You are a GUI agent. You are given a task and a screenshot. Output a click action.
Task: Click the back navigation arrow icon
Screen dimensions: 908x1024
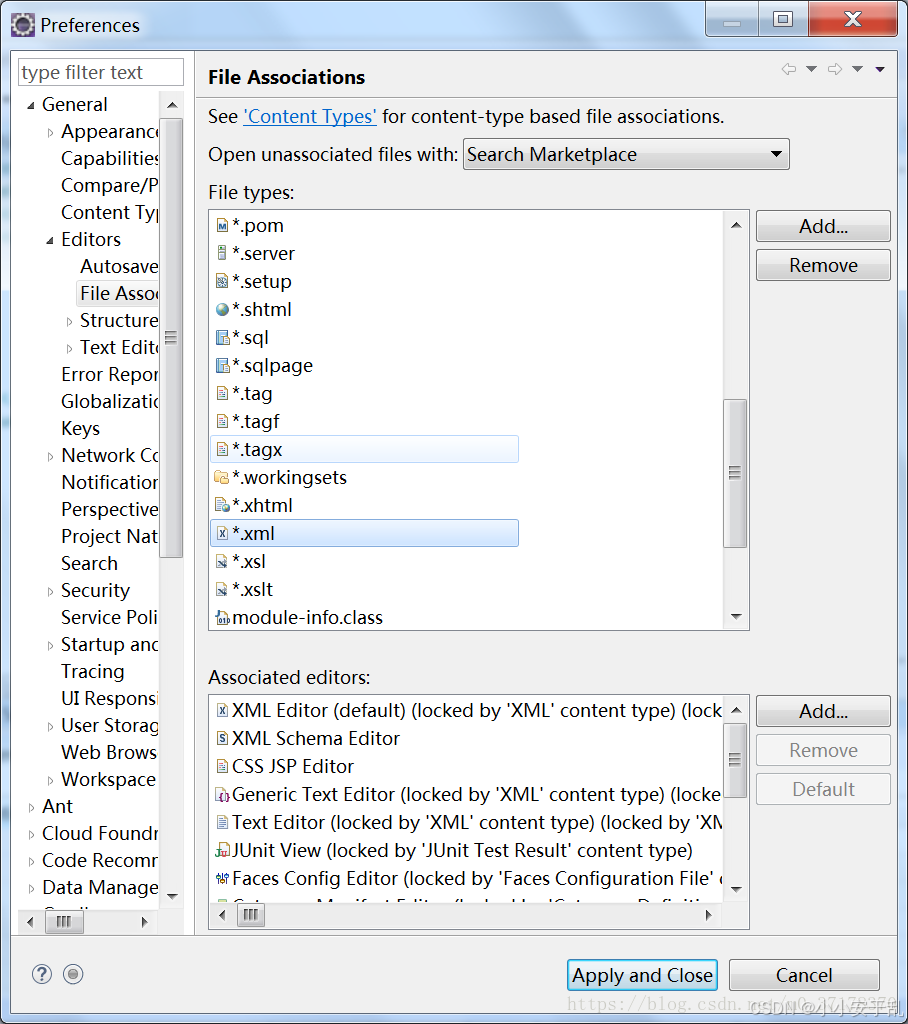click(789, 69)
